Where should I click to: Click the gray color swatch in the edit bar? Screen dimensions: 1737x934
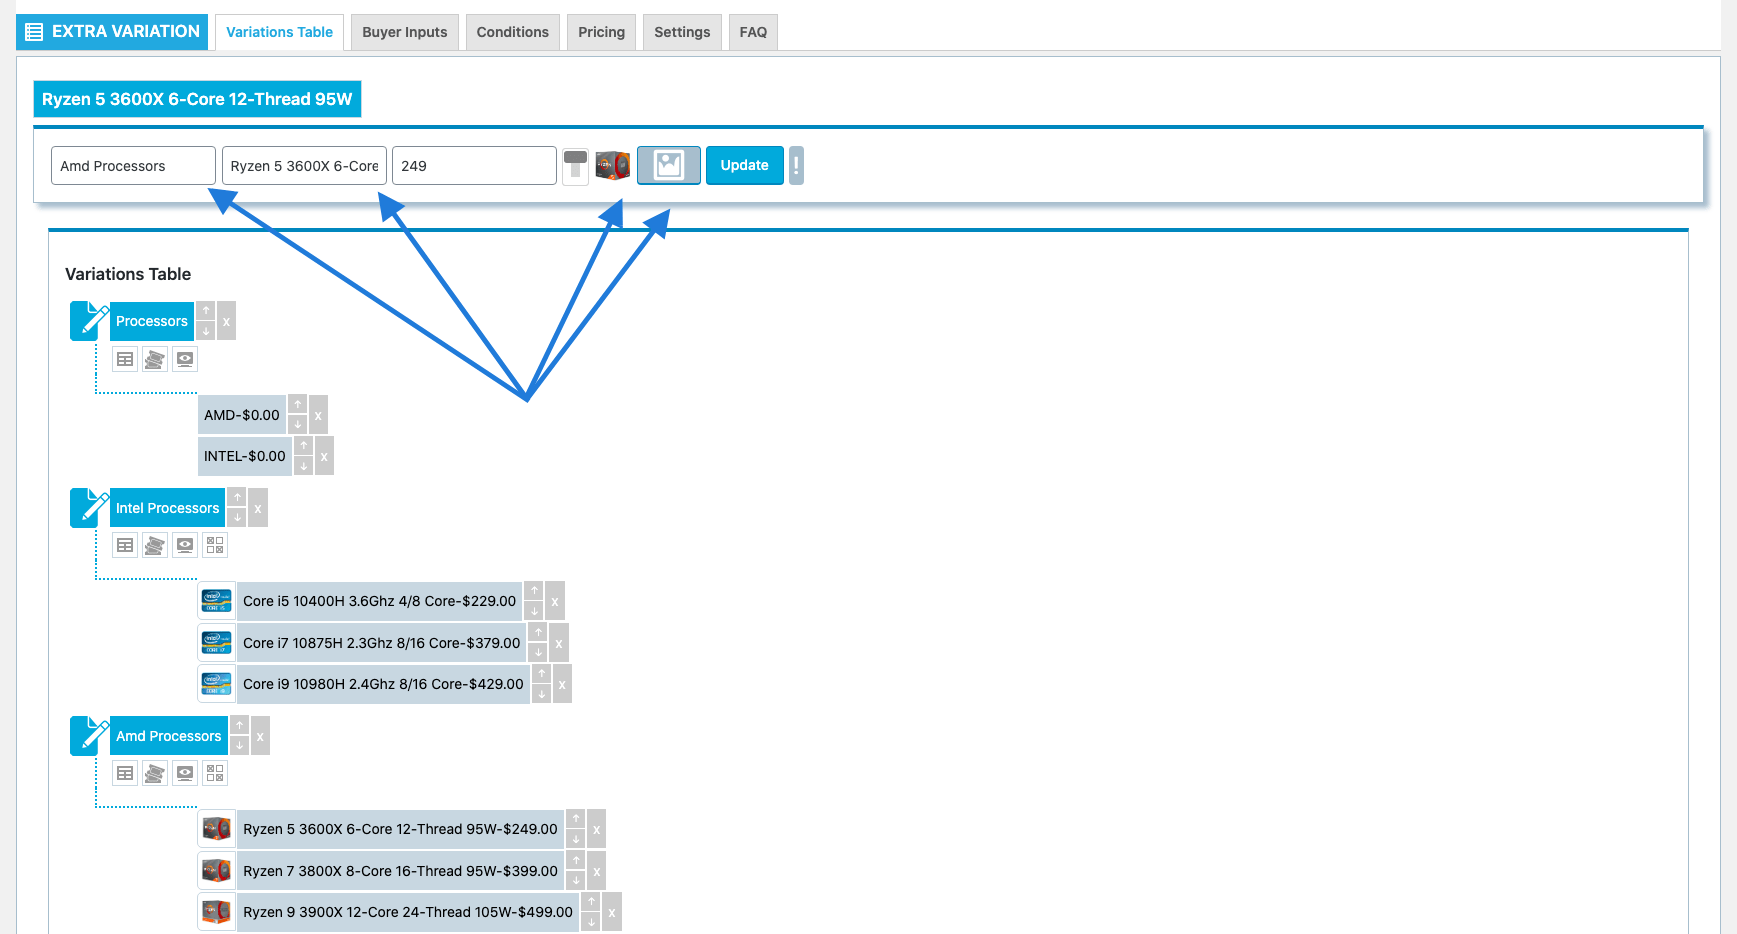pos(575,165)
